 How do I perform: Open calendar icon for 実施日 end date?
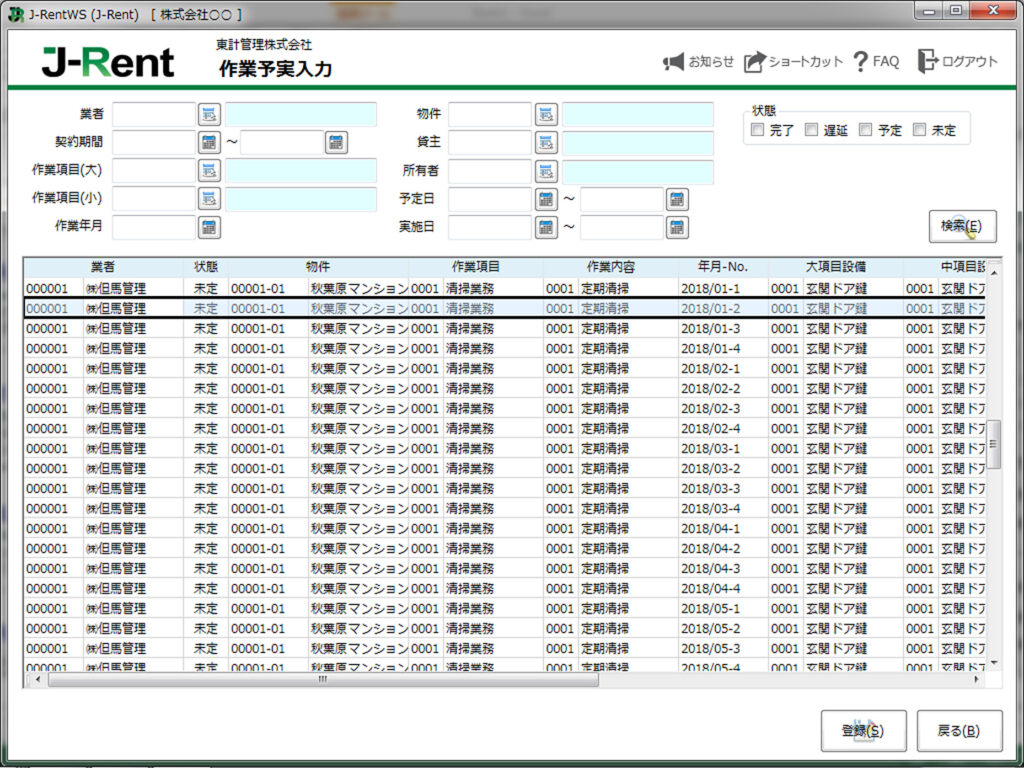point(677,227)
